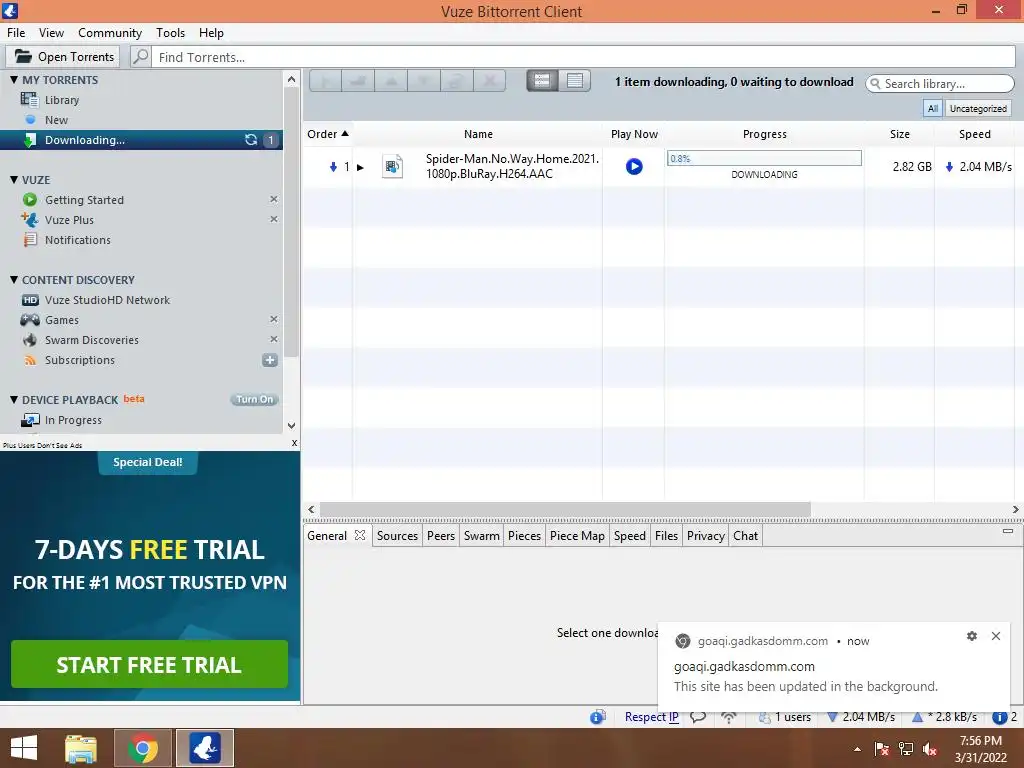Close the Swarm Discoveries sidebar entry

pos(274,340)
